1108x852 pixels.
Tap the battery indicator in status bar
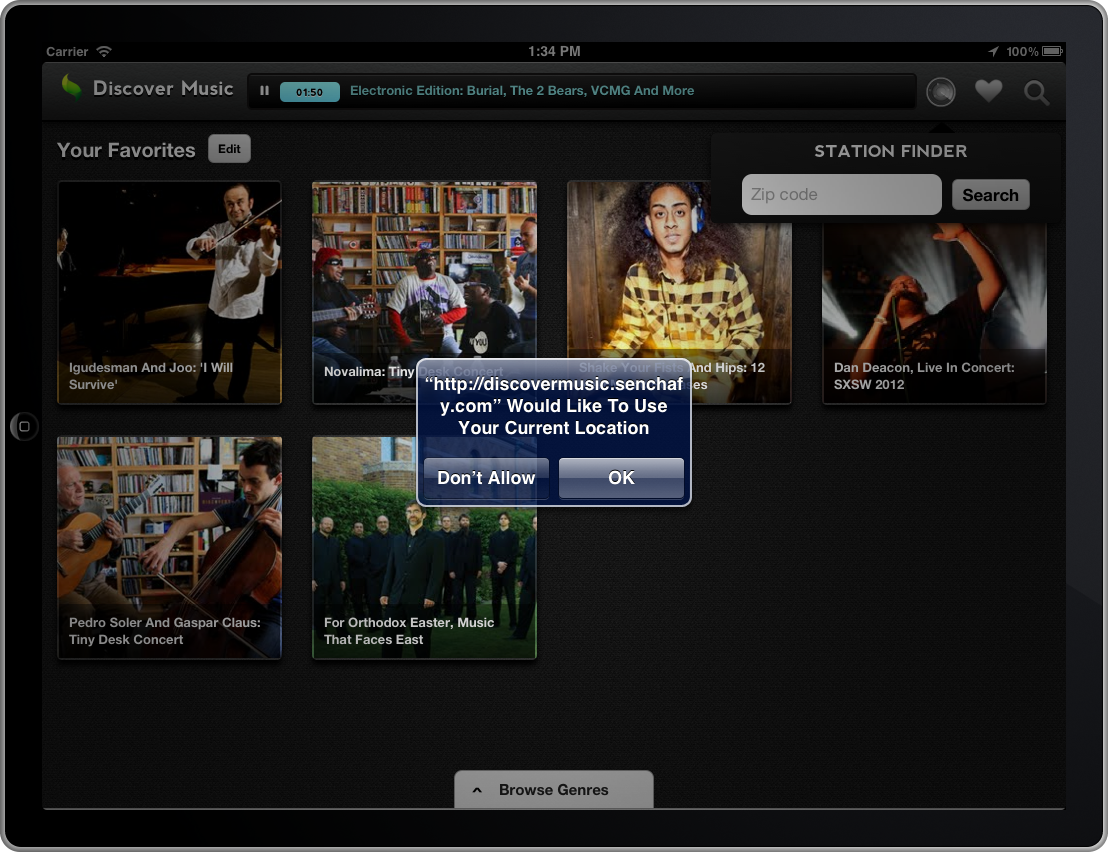(x=1051, y=51)
